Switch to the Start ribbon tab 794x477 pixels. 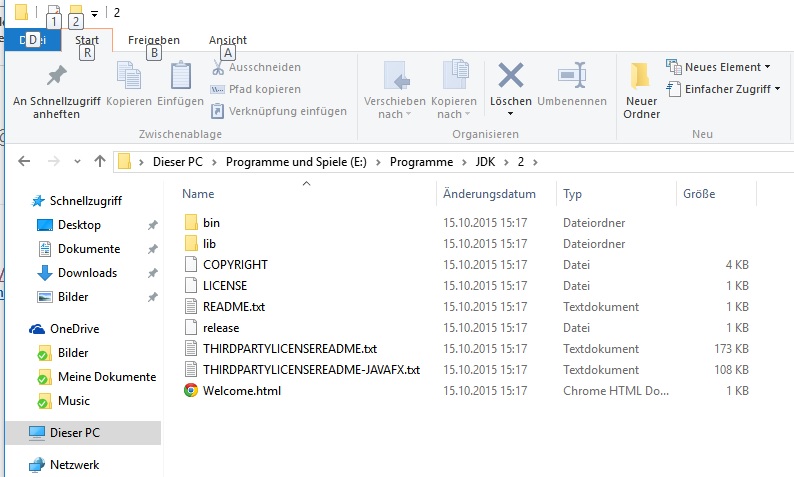pyautogui.click(x=87, y=40)
